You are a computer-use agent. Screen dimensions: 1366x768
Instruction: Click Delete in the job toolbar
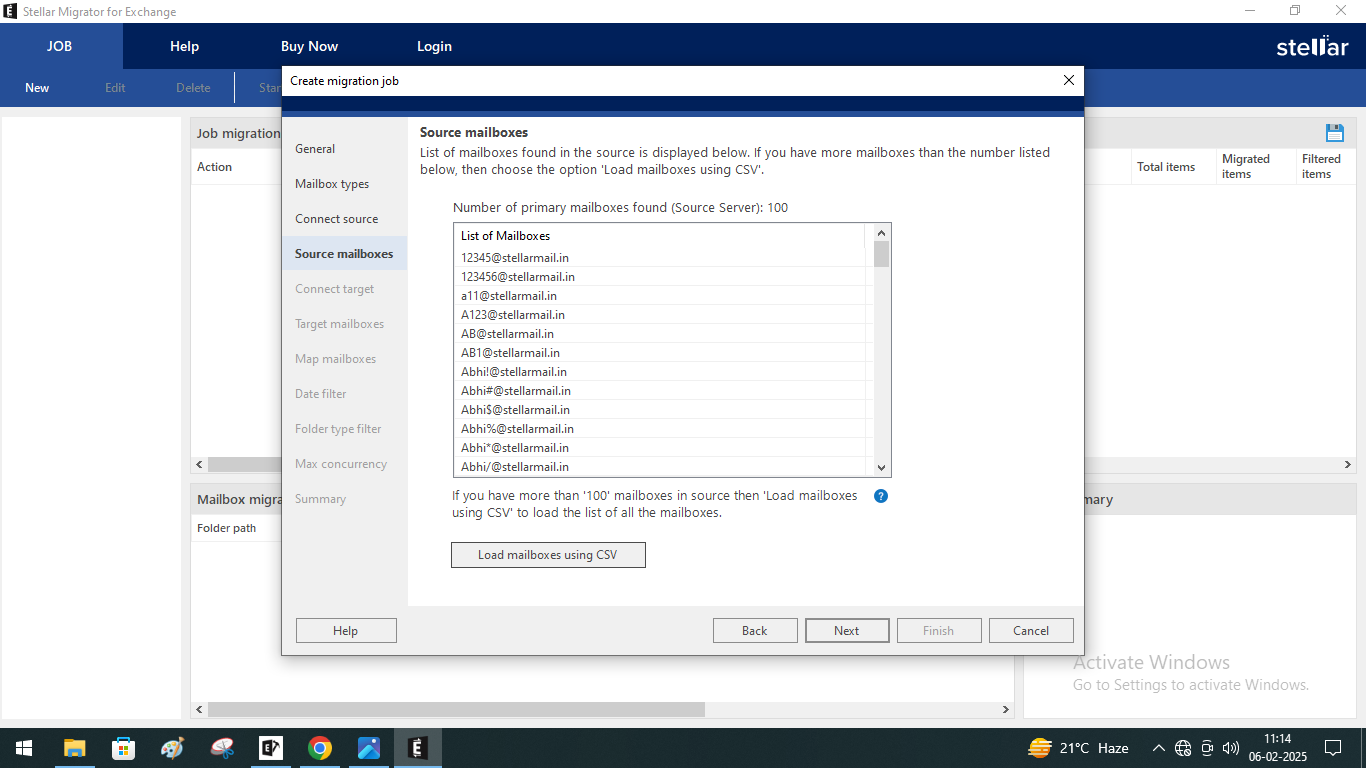tap(193, 88)
